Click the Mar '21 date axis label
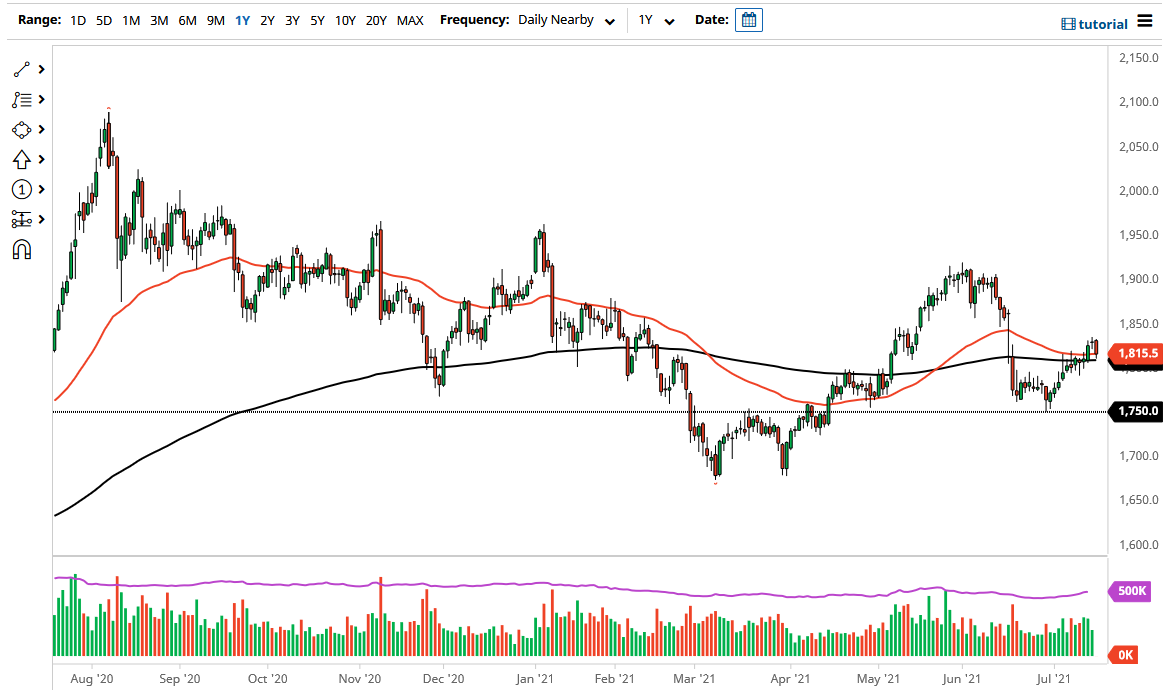 click(694, 679)
